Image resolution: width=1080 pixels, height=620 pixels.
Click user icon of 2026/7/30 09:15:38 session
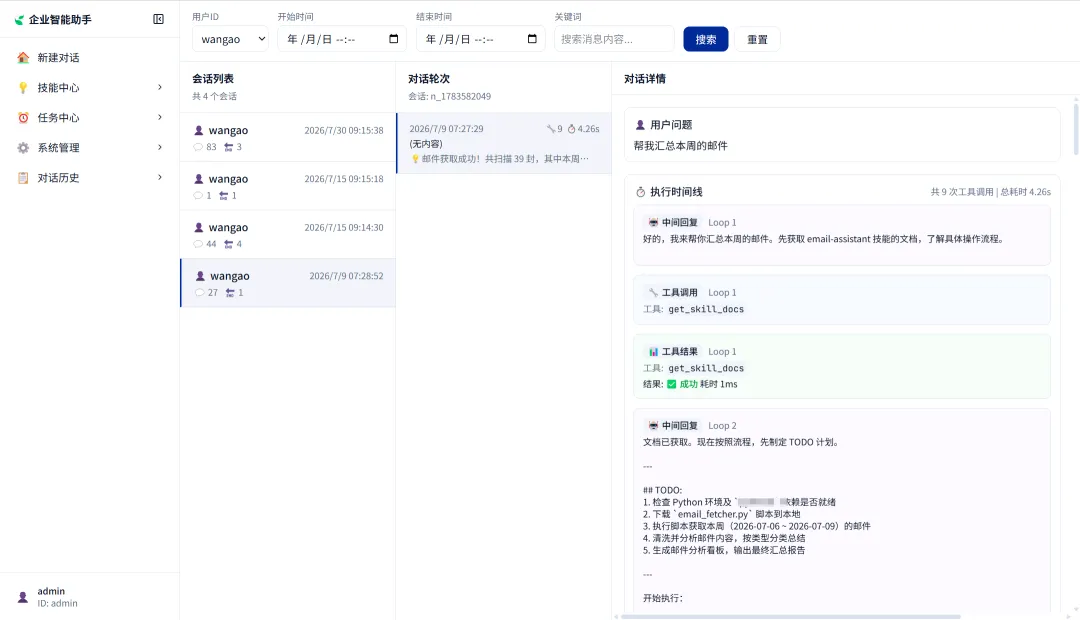tap(199, 130)
